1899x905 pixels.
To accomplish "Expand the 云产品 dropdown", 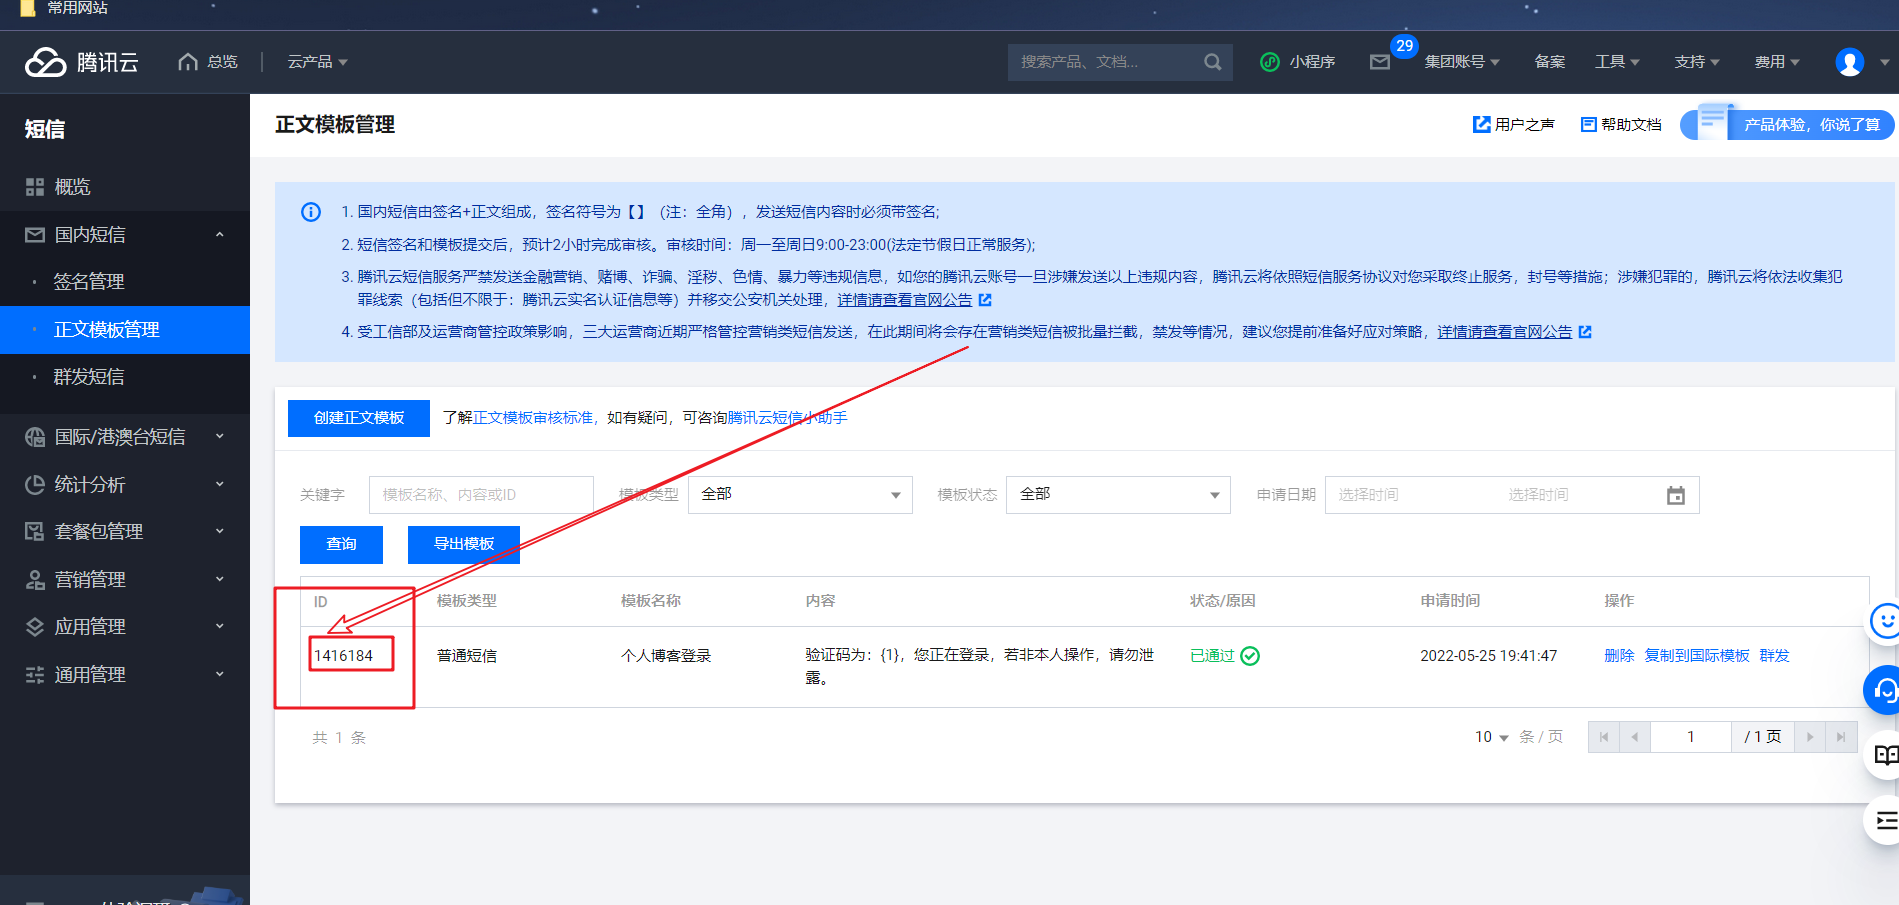I will point(317,62).
